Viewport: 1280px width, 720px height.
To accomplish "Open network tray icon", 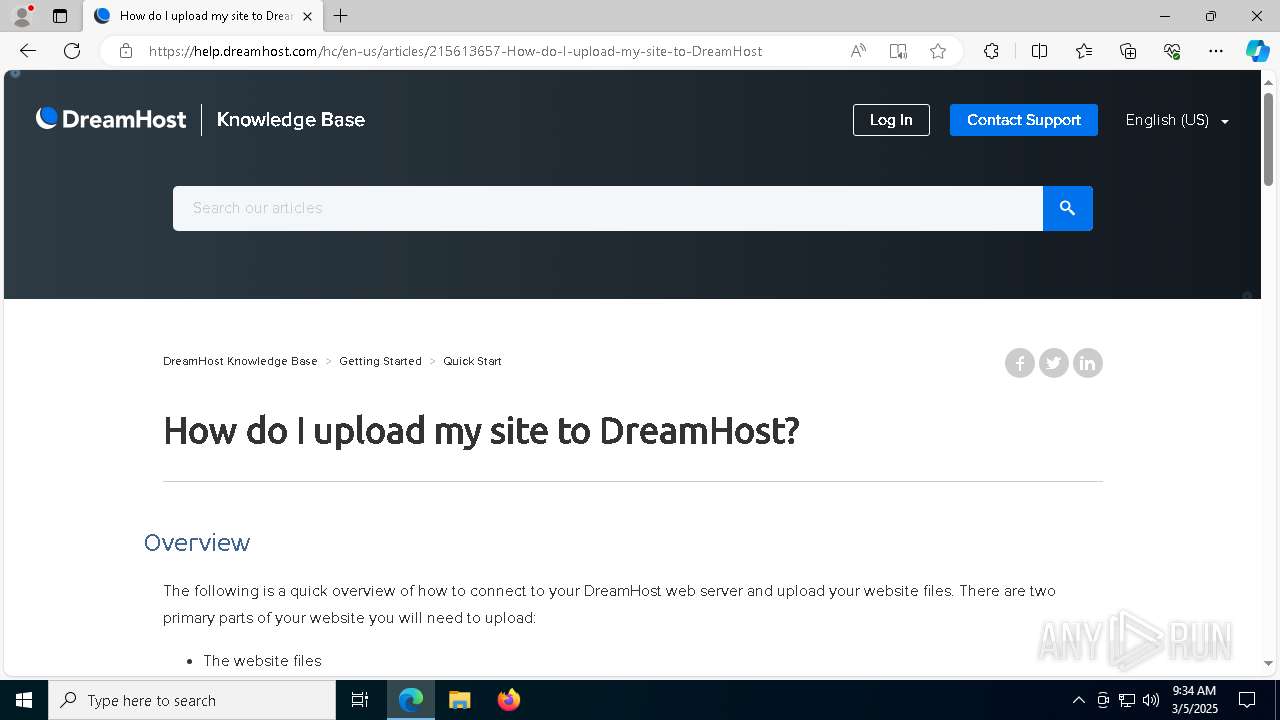I will point(1127,700).
